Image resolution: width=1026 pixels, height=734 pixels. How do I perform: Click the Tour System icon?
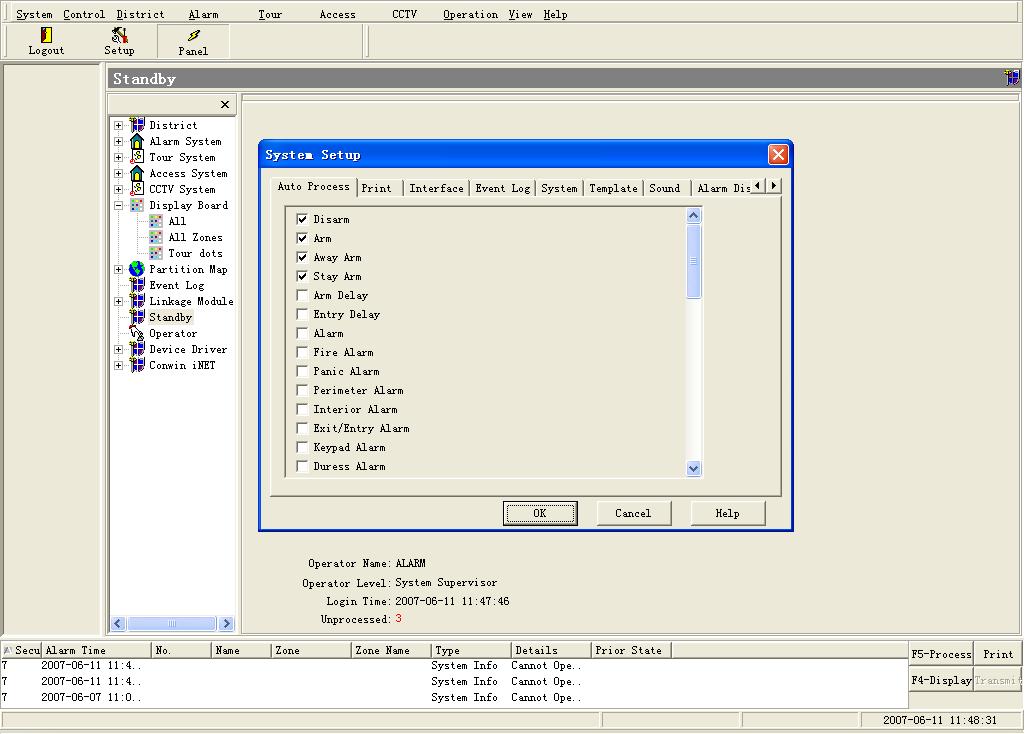pyautogui.click(x=137, y=157)
